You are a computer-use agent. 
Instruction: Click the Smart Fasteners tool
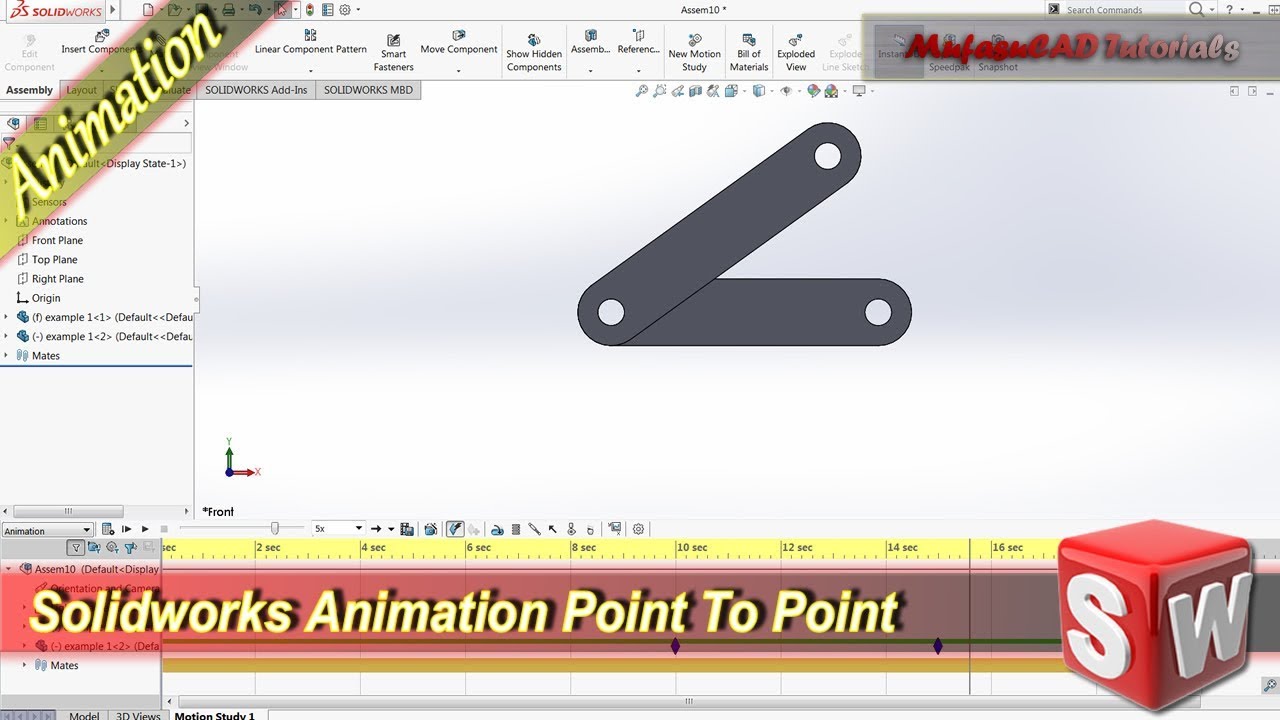coord(394,54)
